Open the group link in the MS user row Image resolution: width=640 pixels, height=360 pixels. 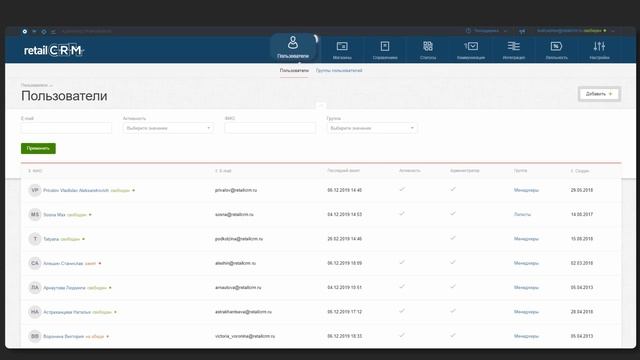pyautogui.click(x=522, y=214)
